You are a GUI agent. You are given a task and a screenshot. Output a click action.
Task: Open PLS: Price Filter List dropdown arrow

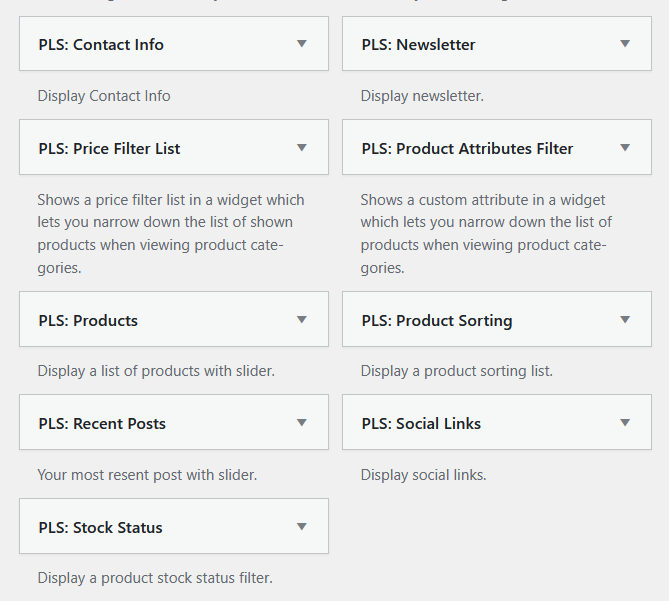pos(302,148)
